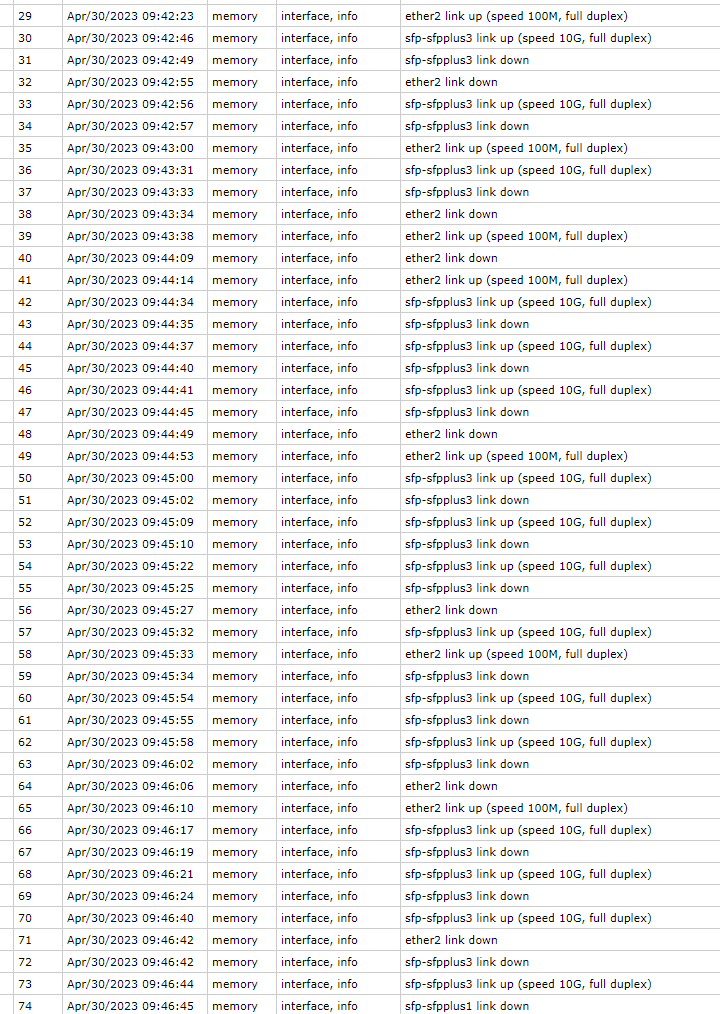Image resolution: width=720 pixels, height=1014 pixels.
Task: Select row 71 ether2 link down message
Action: (x=451, y=940)
